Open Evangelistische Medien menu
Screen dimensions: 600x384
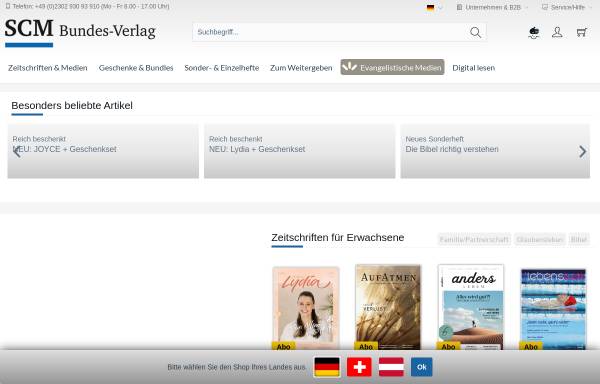pos(392,67)
